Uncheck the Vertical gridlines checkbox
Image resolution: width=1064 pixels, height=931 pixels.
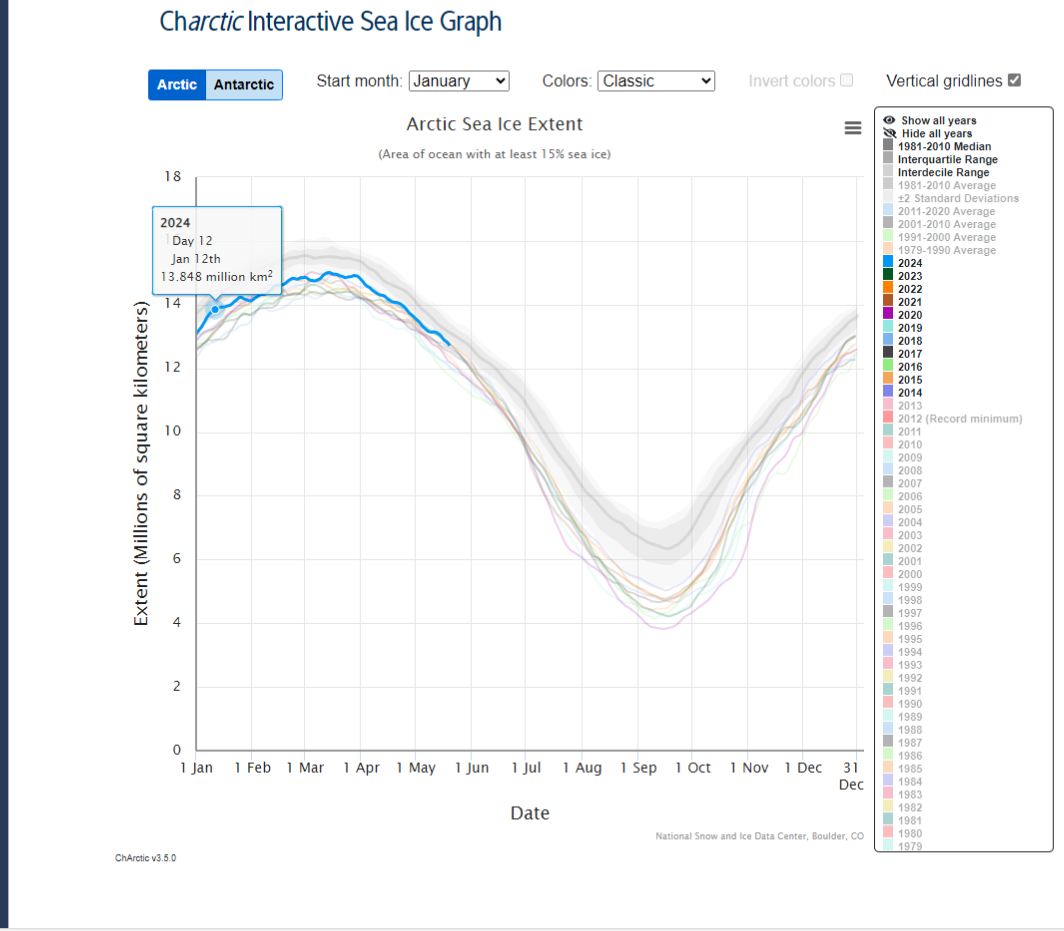(x=1014, y=80)
